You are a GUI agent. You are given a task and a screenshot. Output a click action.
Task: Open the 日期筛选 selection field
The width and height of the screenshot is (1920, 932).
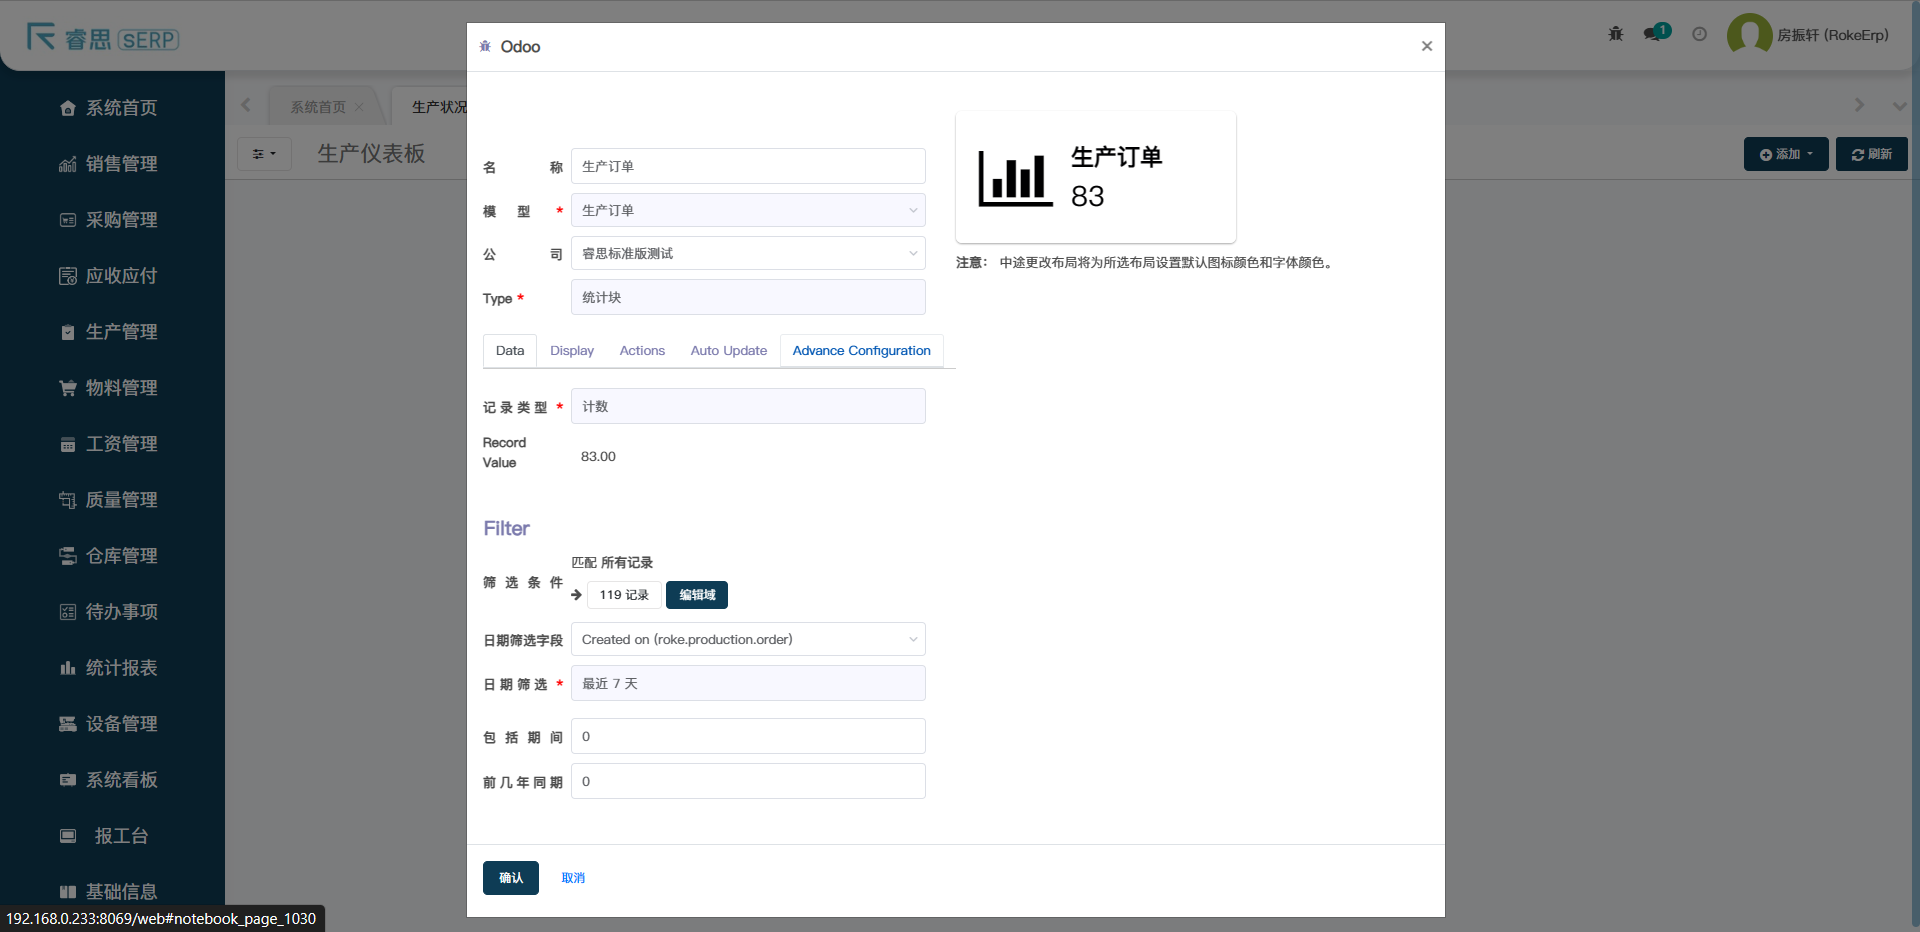(x=747, y=684)
